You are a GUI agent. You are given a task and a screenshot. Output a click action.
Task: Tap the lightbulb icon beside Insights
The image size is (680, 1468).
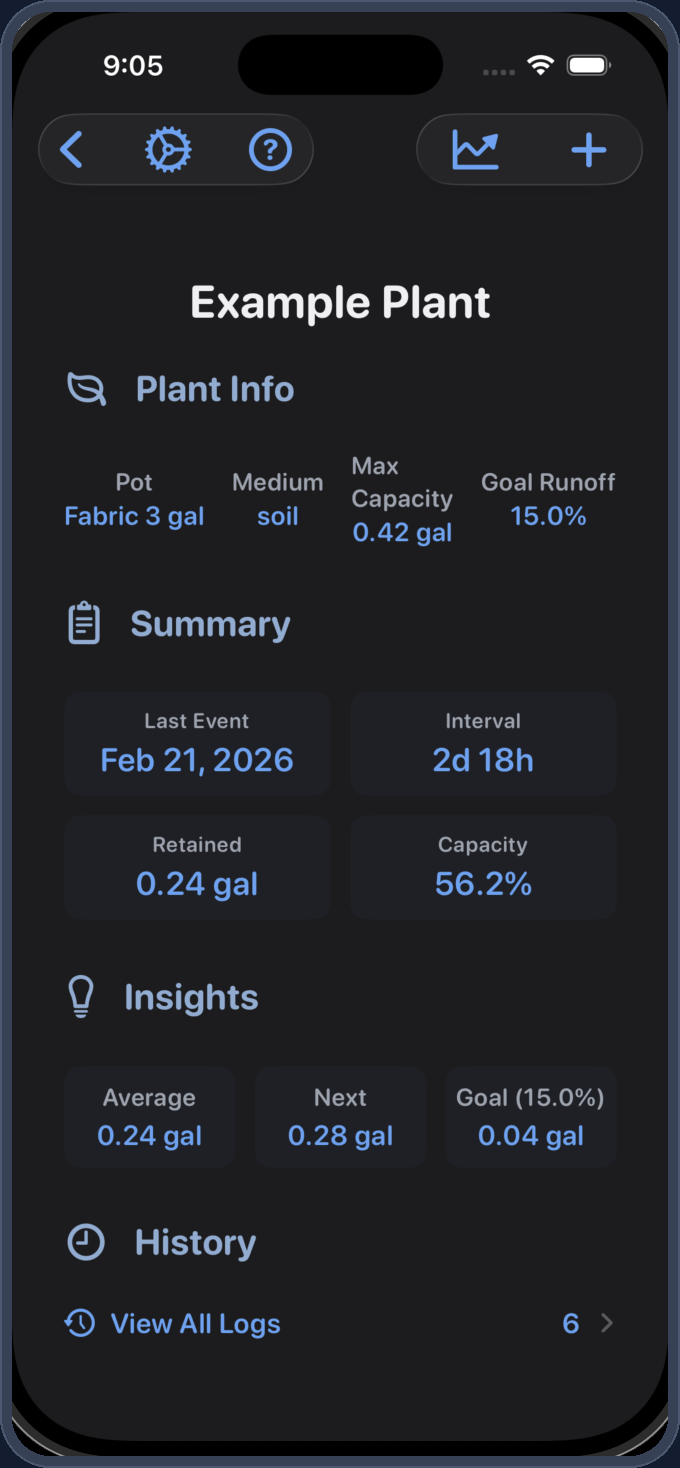81,996
